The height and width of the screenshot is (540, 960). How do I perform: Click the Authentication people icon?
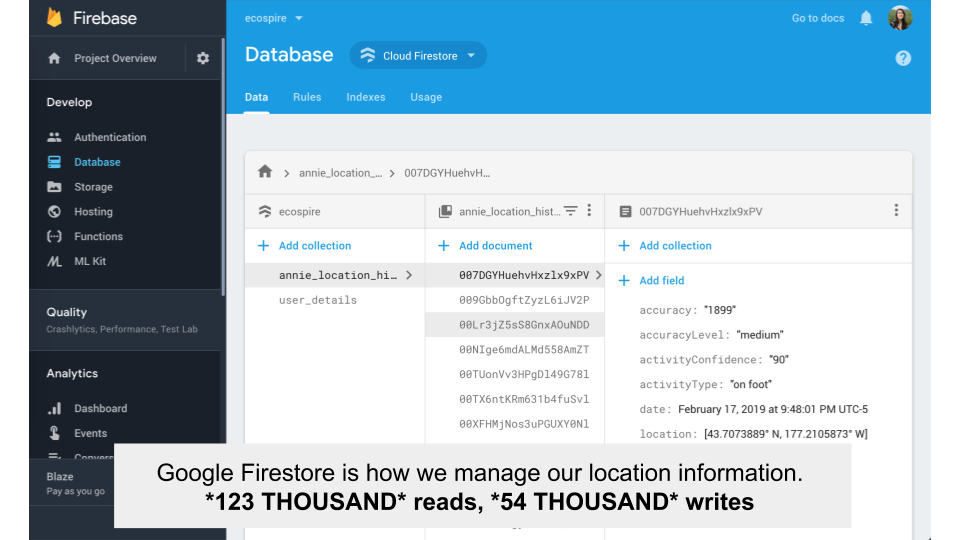click(54, 137)
